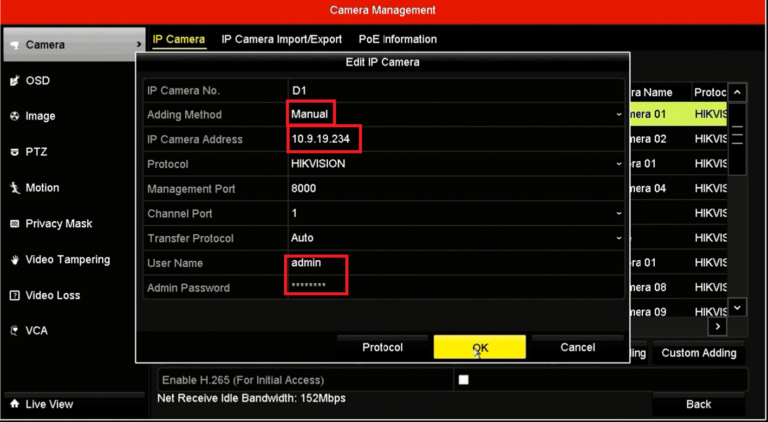
Task: Click the camera list vertical scrollbar
Action: click(x=738, y=200)
